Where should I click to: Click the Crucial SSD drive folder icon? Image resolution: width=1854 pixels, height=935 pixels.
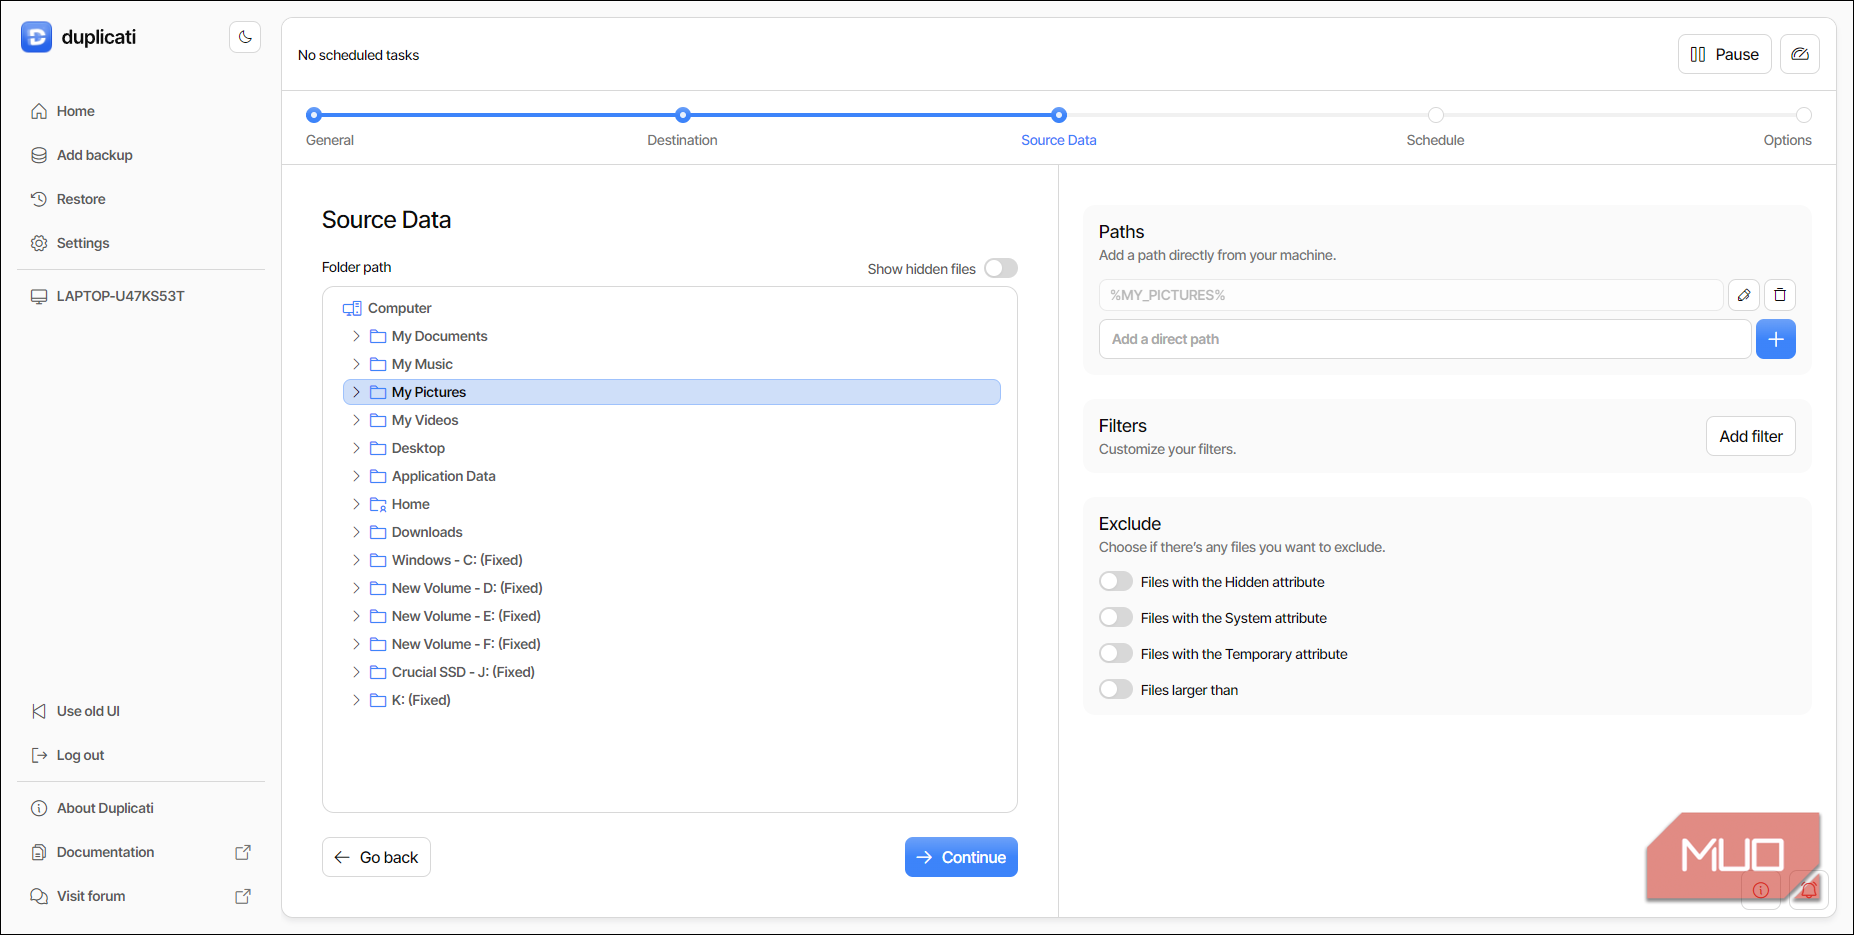[x=378, y=672]
